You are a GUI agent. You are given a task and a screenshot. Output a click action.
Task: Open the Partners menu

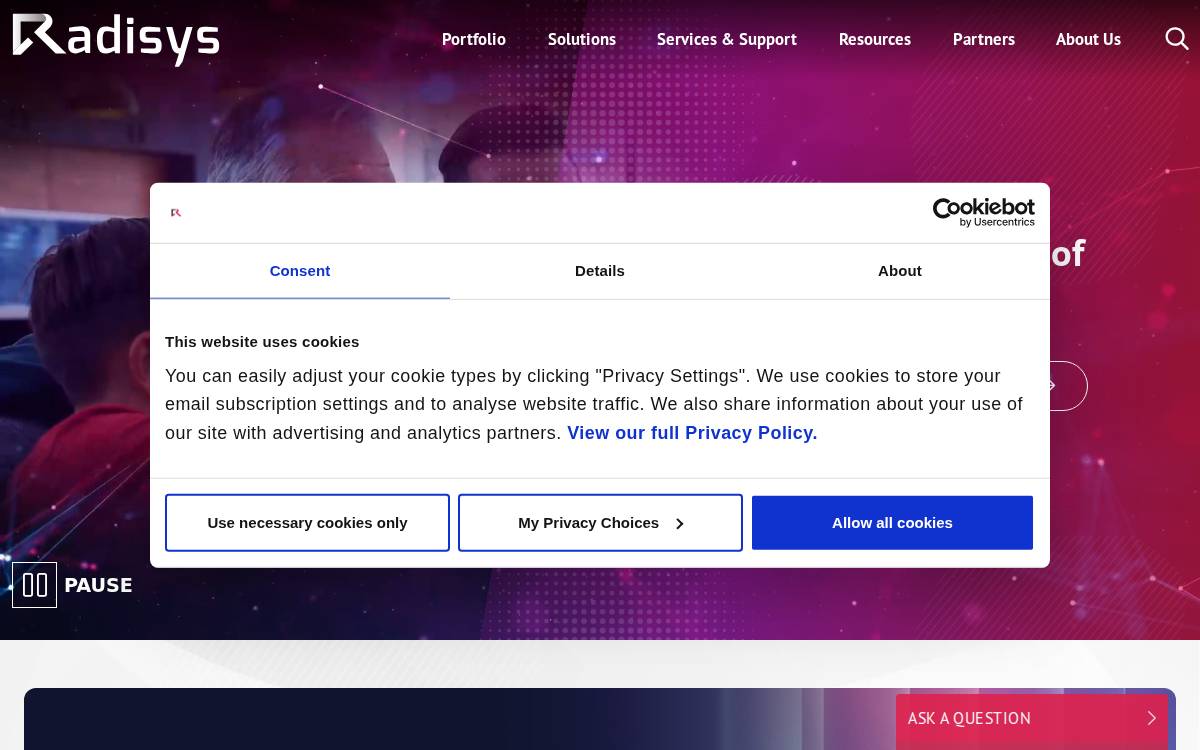(x=984, y=39)
